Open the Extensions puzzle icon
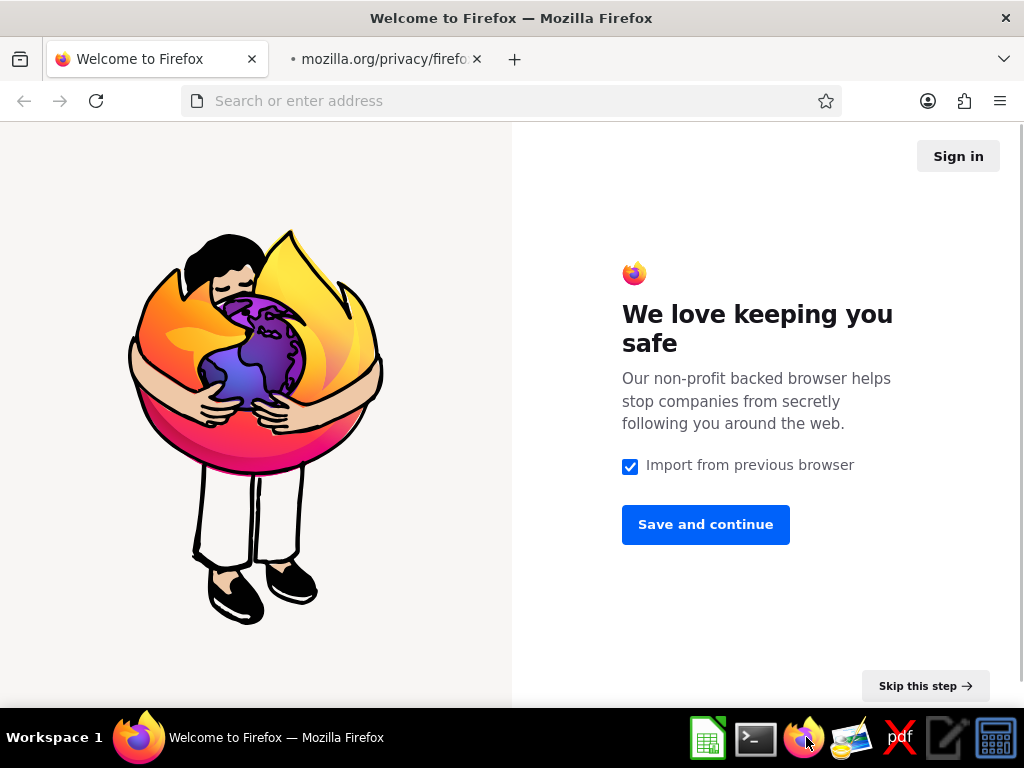The width and height of the screenshot is (1024, 768). click(964, 101)
